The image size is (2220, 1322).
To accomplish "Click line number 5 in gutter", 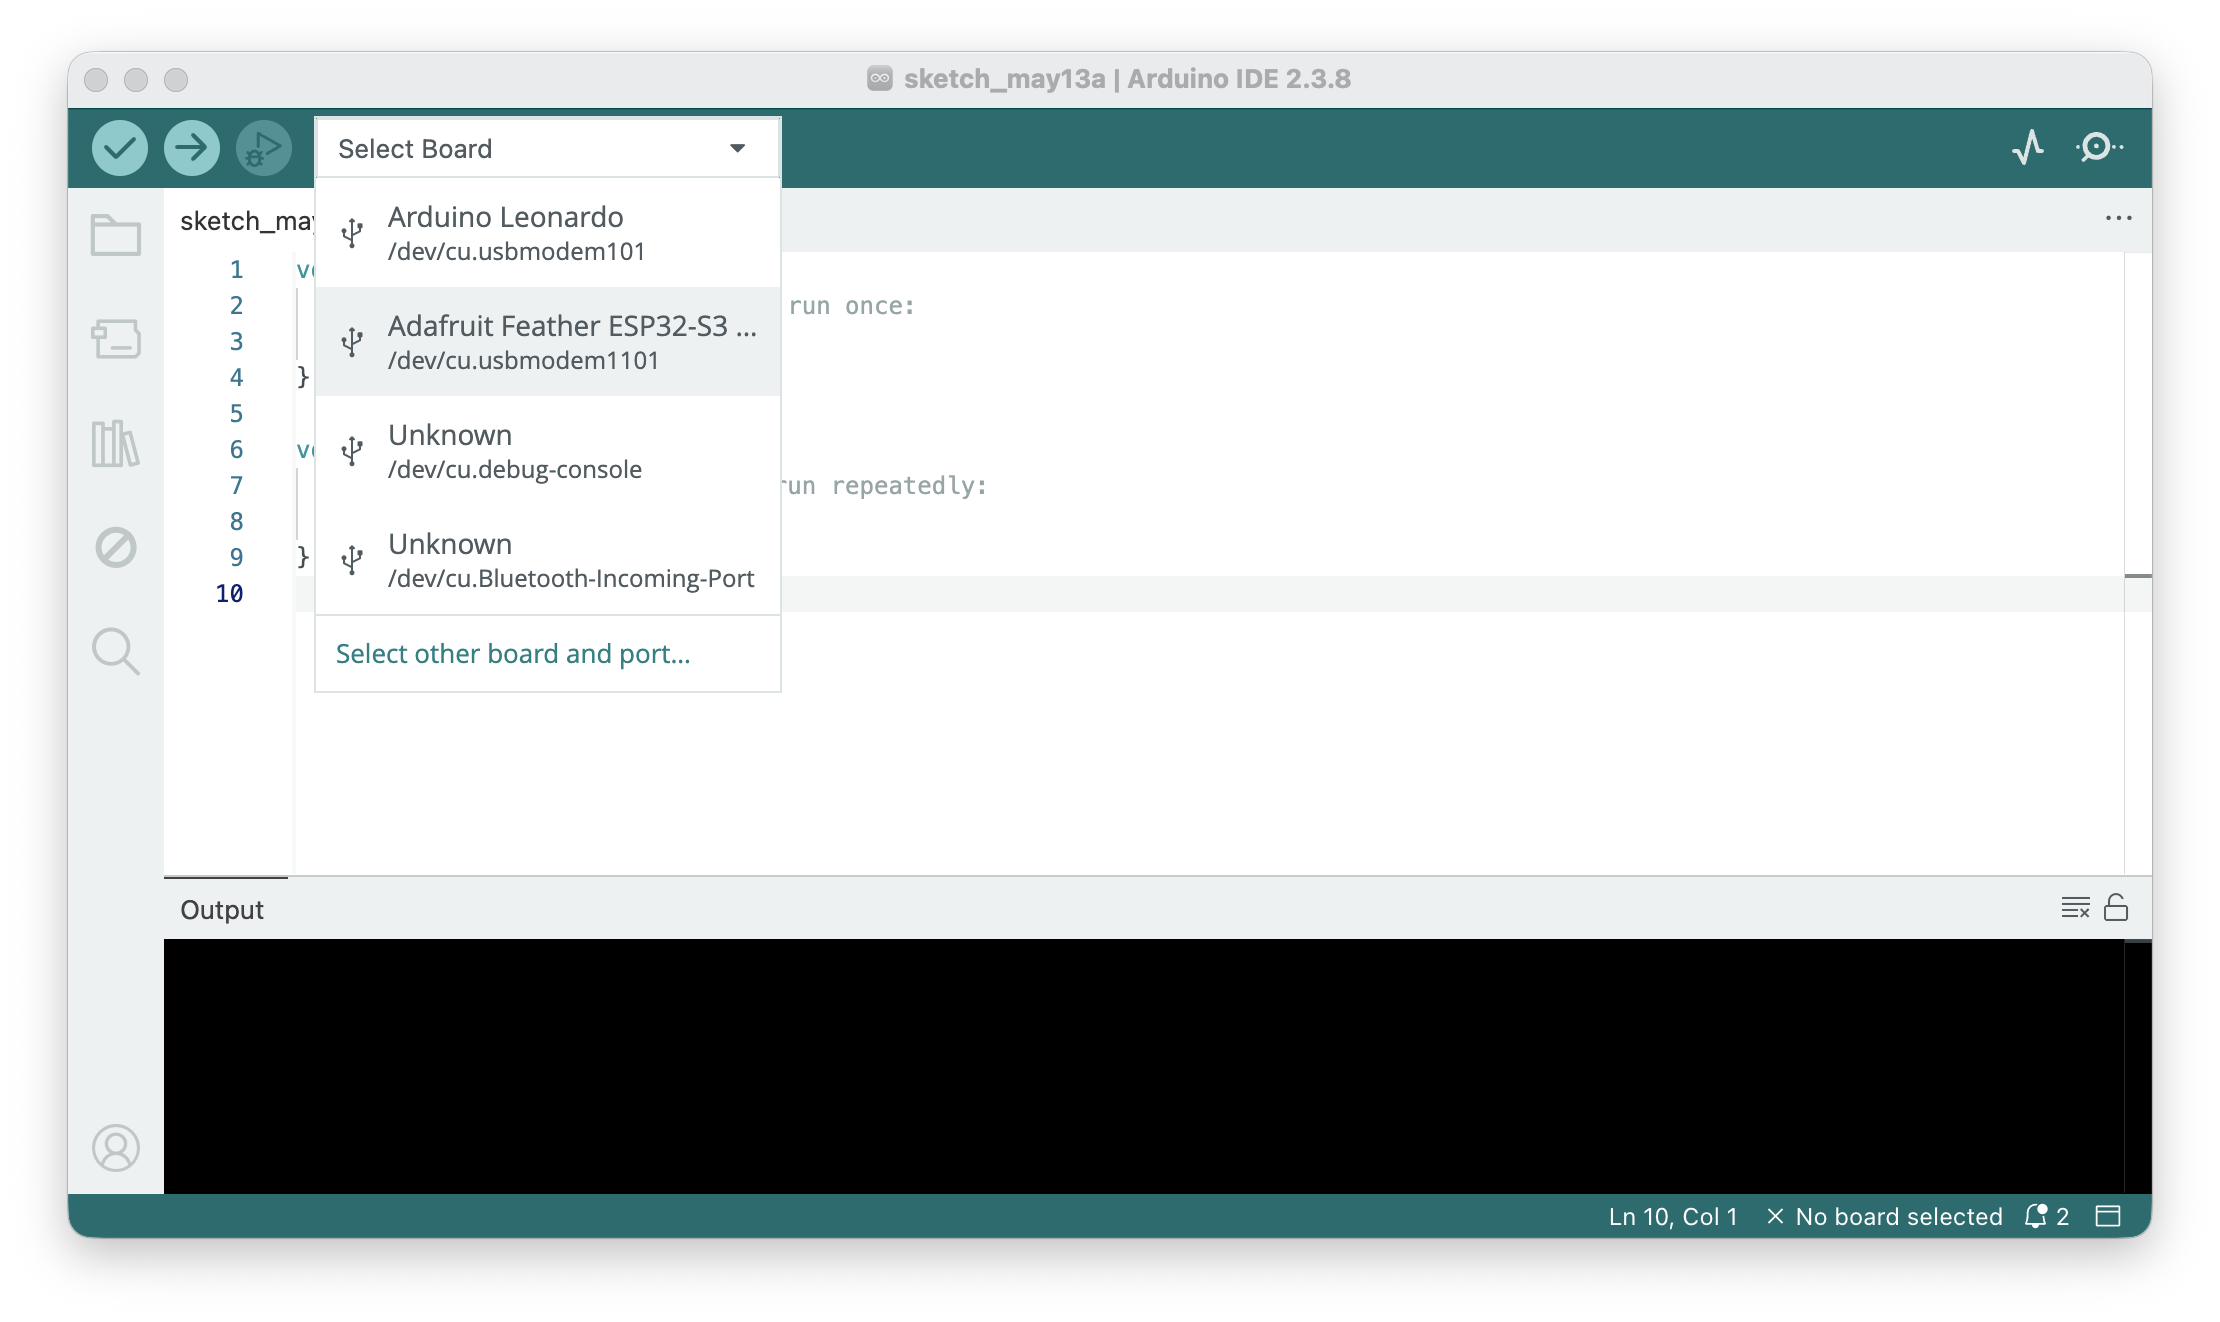I will point(237,414).
